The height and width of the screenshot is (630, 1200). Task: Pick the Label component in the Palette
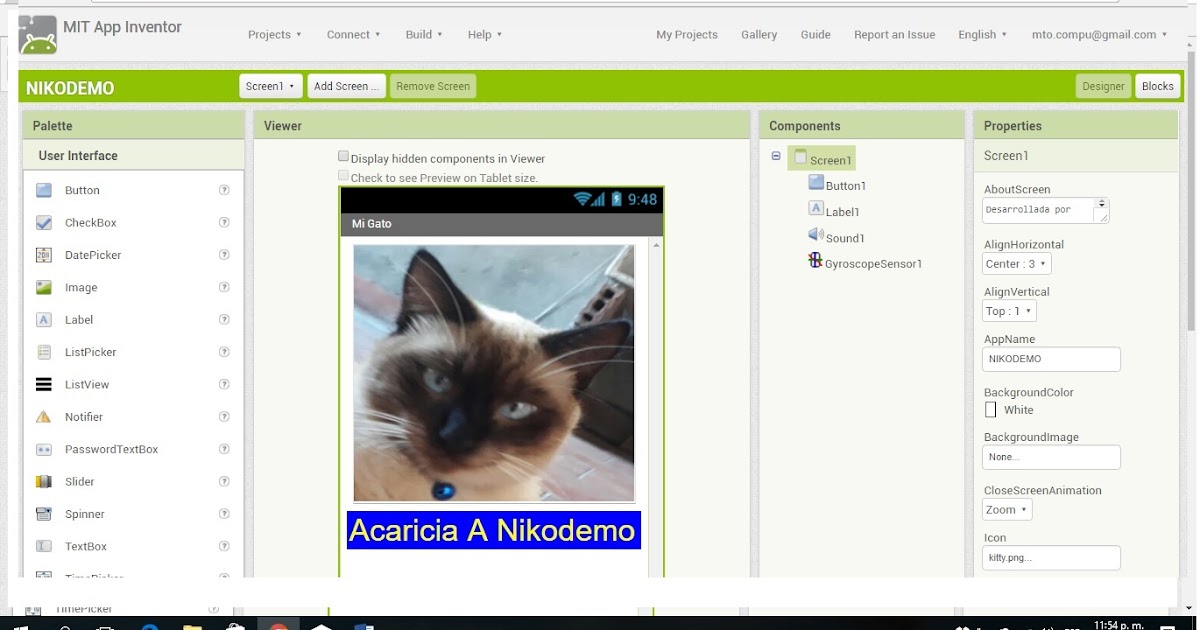click(80, 319)
